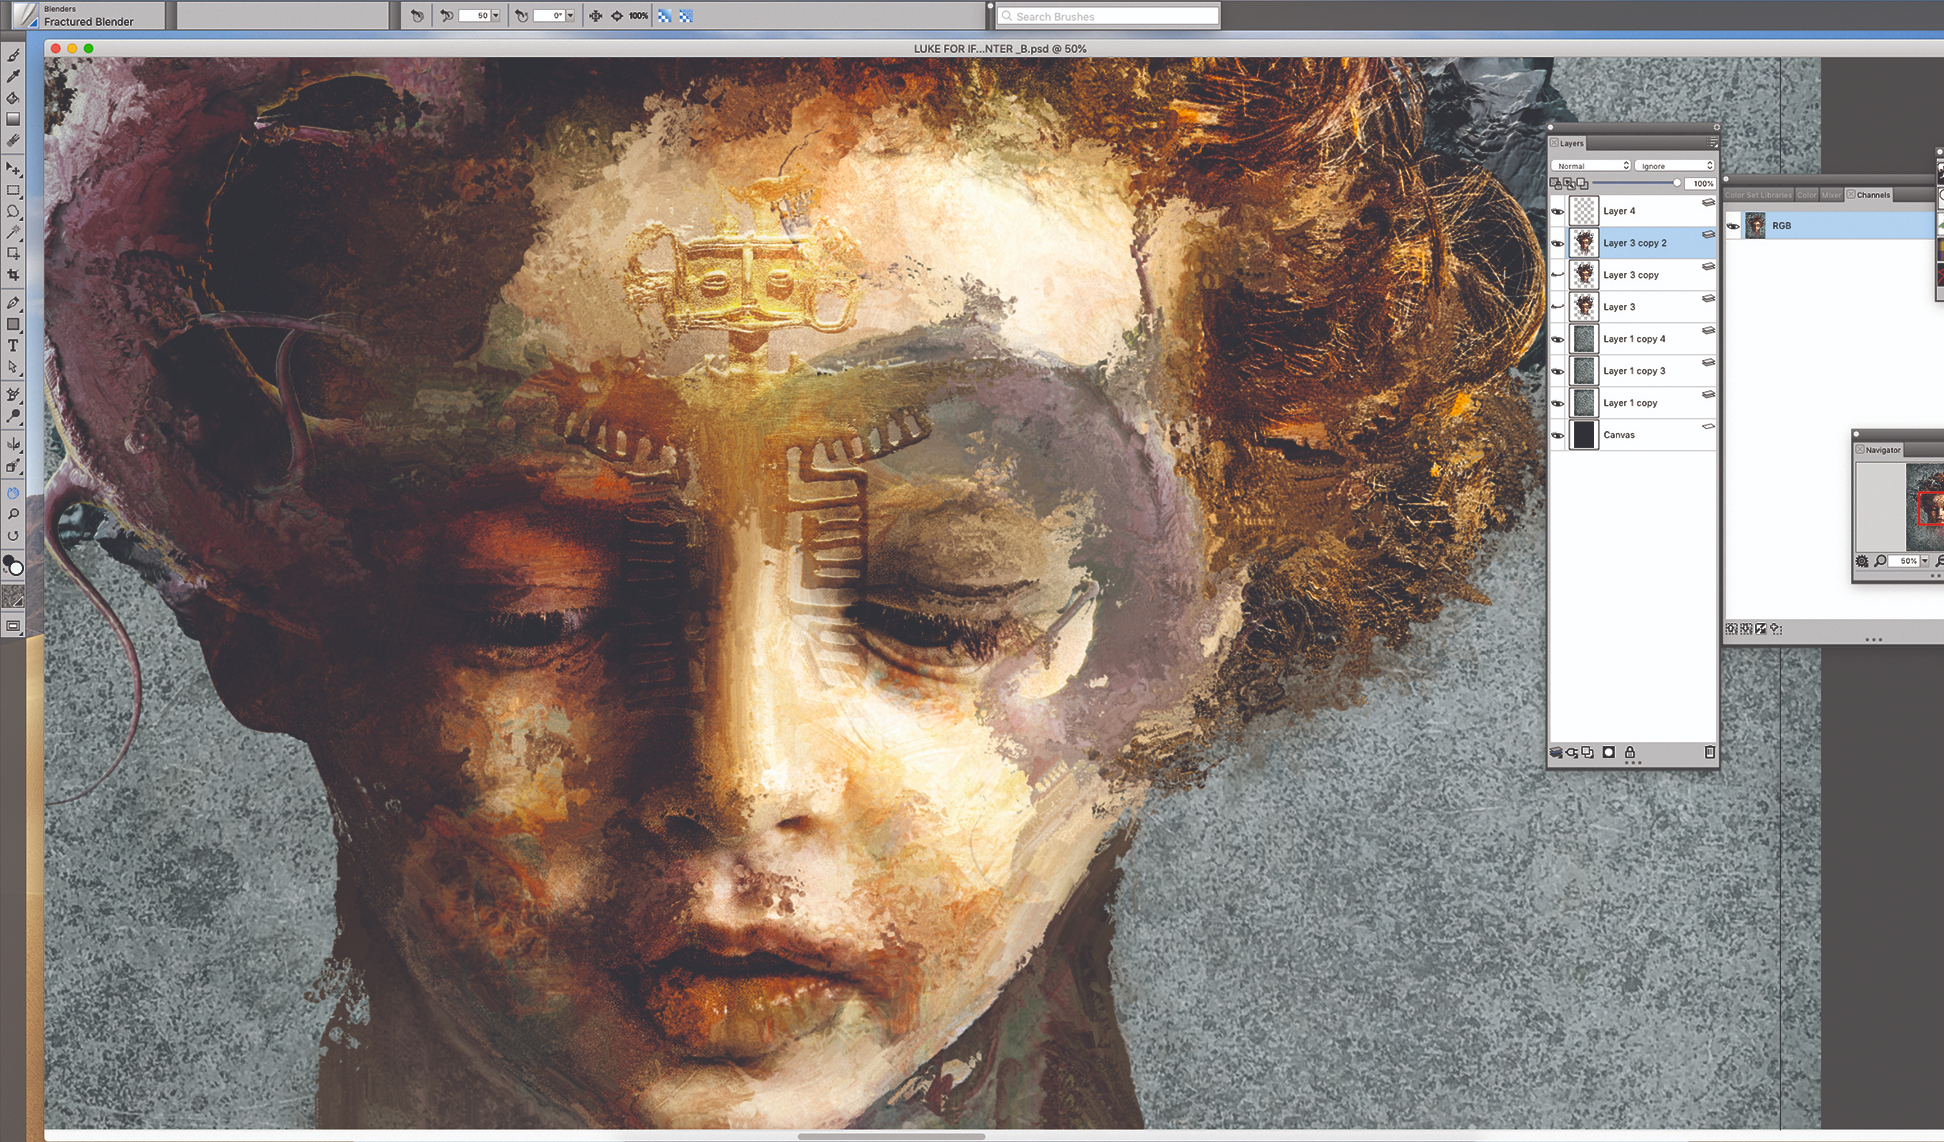Select the Navigator panel tab
Image resolution: width=1944 pixels, height=1142 pixels.
[x=1879, y=450]
